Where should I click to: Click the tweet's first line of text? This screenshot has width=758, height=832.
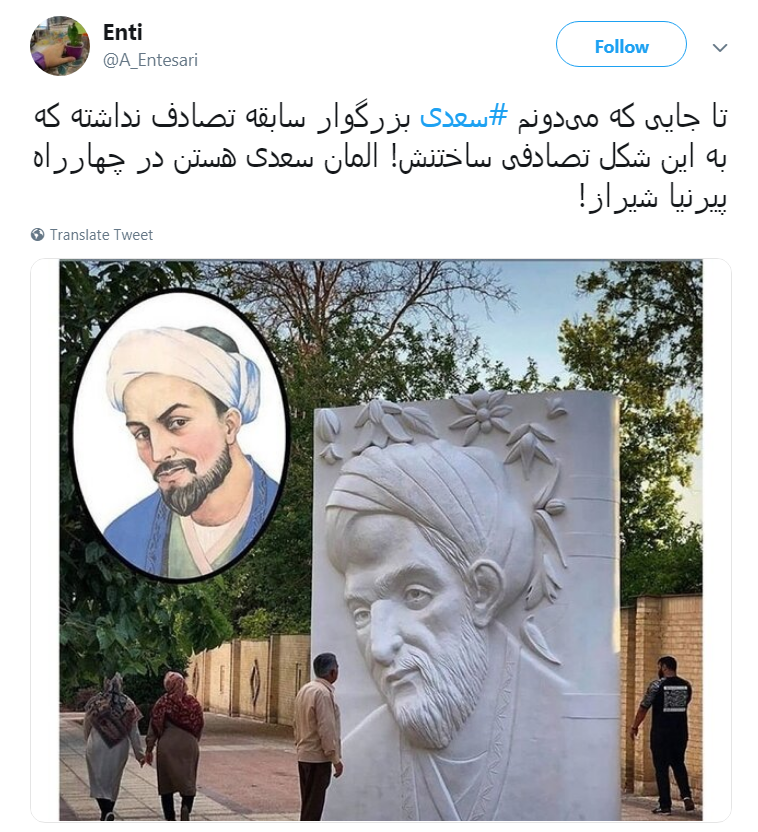380,117
